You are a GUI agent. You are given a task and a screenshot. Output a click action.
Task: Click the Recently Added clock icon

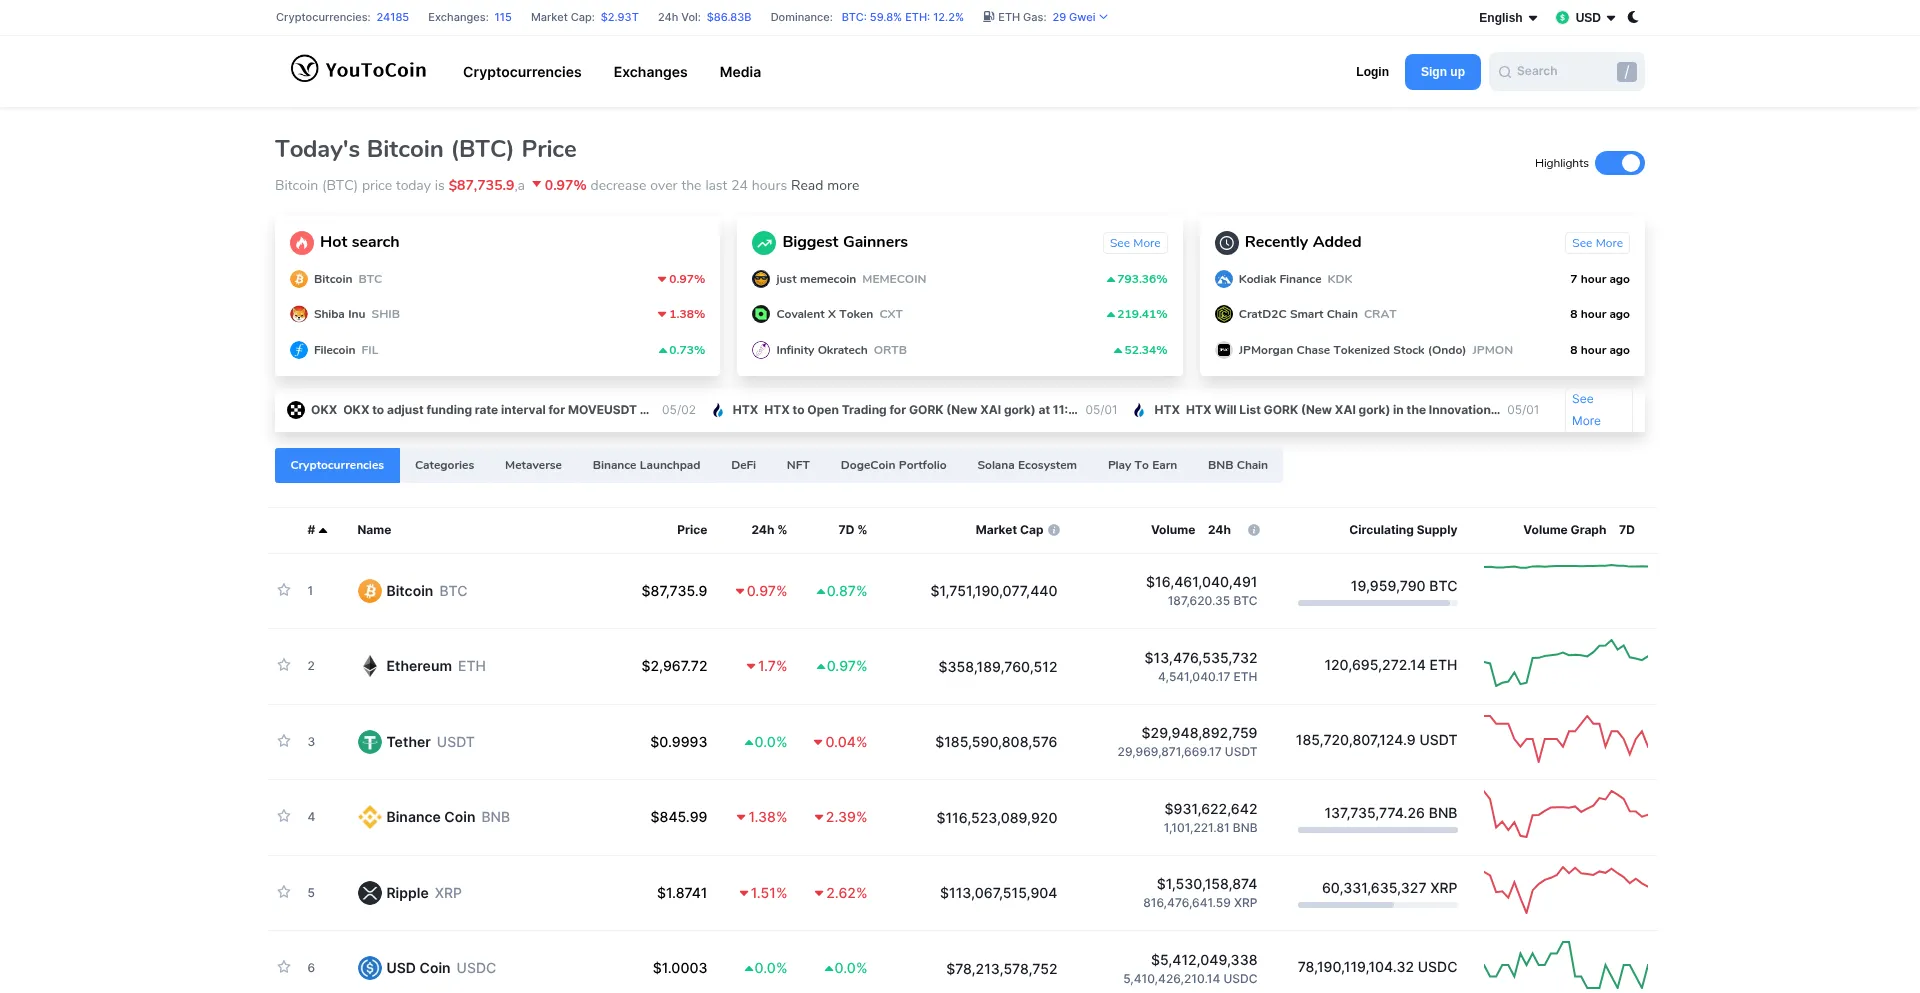pos(1226,242)
